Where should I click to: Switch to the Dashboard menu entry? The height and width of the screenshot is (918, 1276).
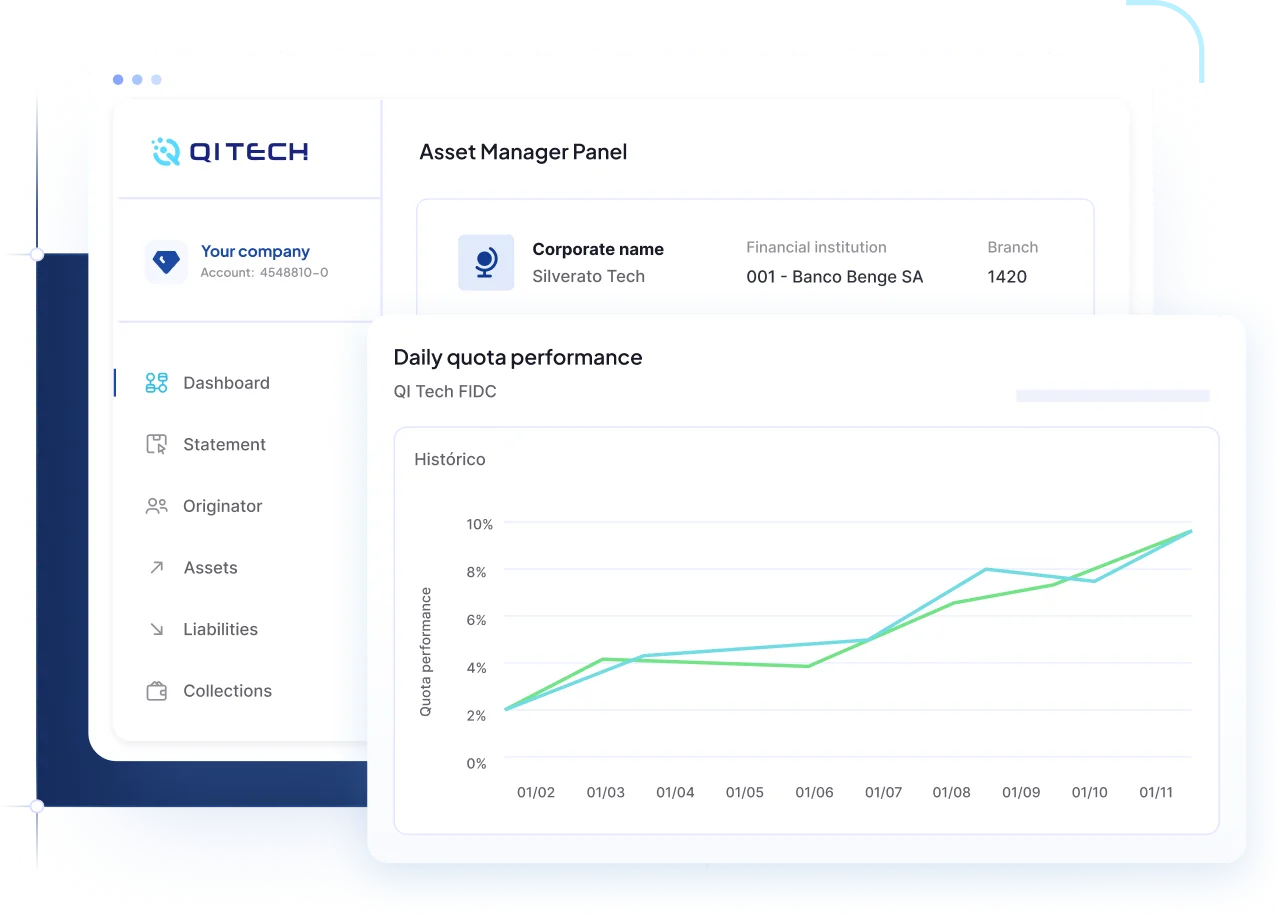click(226, 383)
